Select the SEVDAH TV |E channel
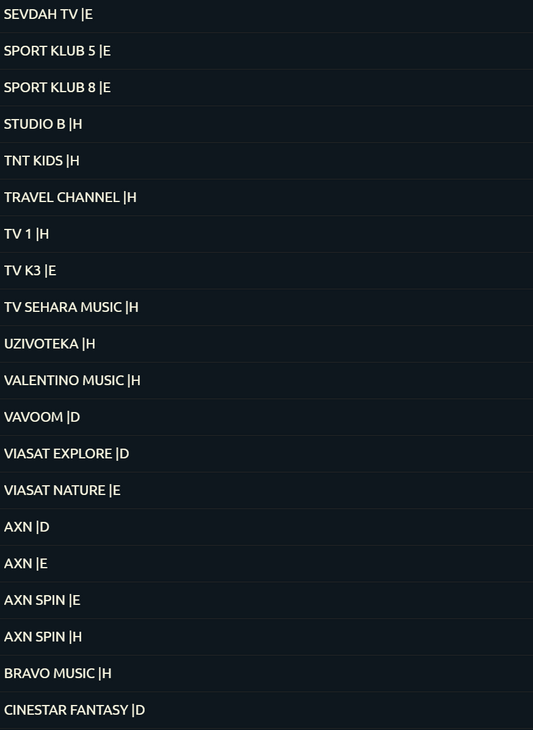 266,14
